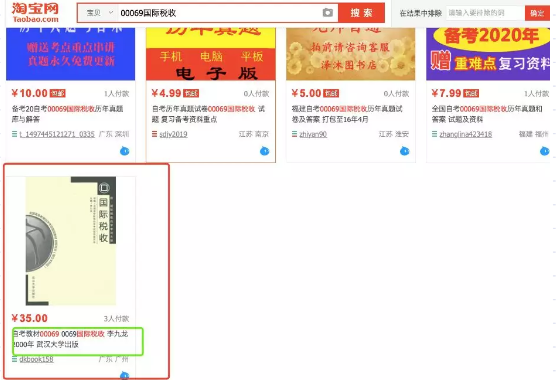Click 江苏 南京 location text
This screenshot has width=558, height=380.
point(254,134)
